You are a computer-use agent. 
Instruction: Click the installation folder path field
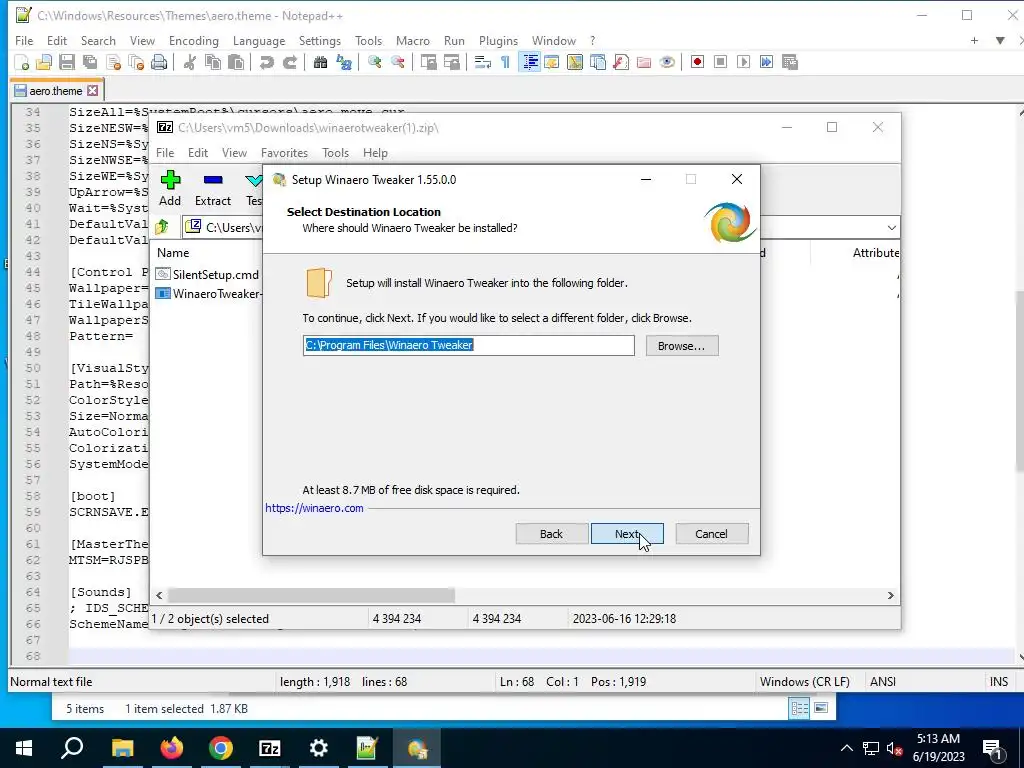(468, 345)
